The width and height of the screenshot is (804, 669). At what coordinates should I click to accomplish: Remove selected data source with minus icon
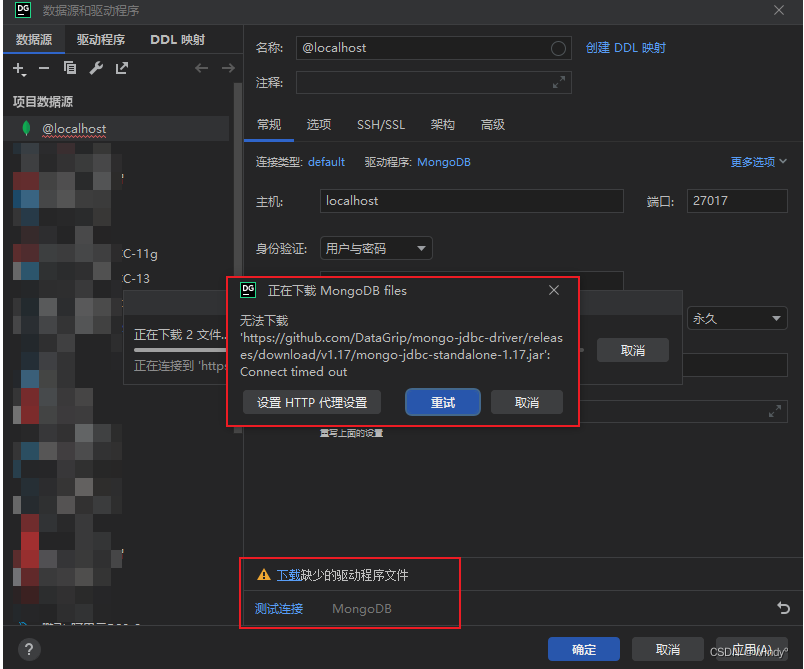[x=44, y=68]
